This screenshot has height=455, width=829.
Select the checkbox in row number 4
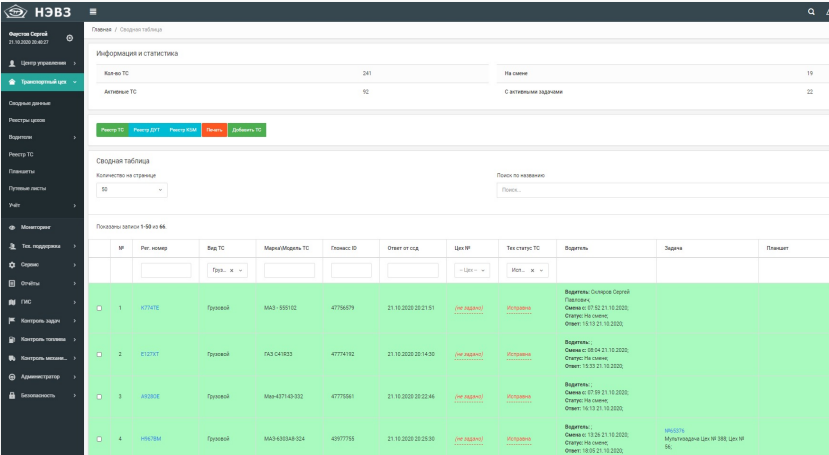[x=99, y=439]
